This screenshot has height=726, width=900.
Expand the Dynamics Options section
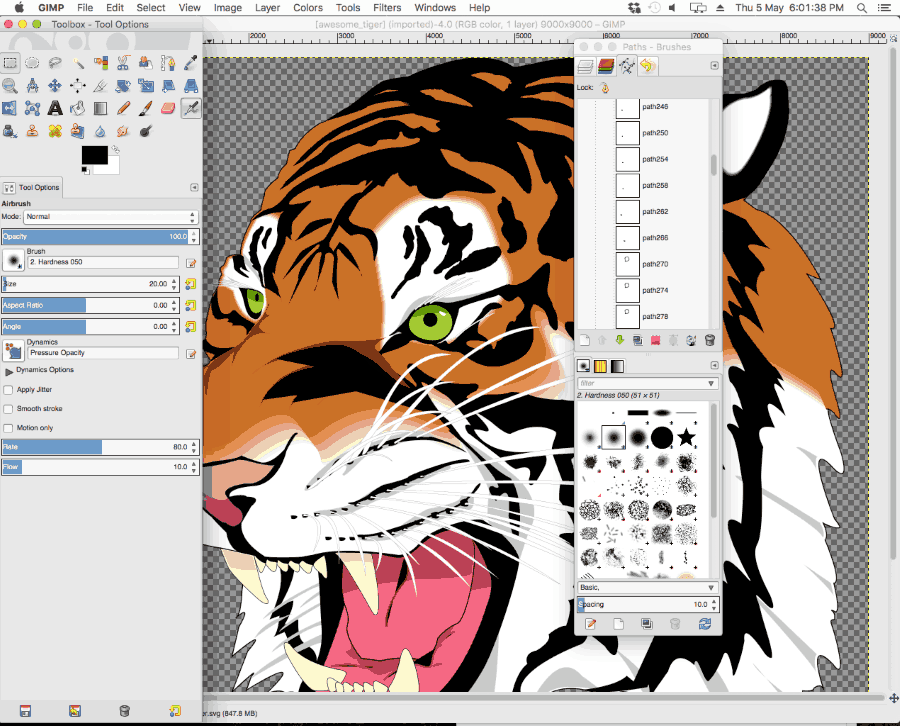click(9, 371)
